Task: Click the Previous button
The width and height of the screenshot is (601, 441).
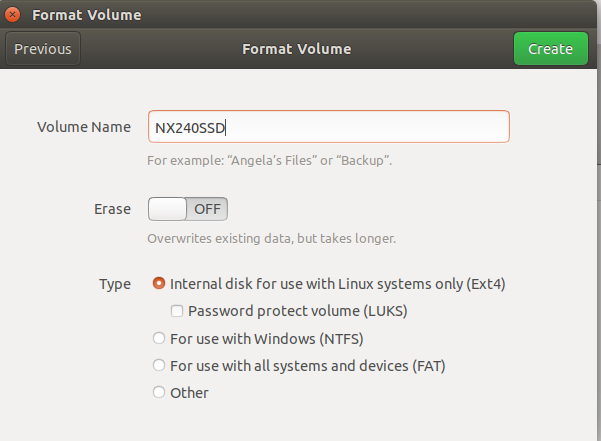Action: click(x=43, y=48)
